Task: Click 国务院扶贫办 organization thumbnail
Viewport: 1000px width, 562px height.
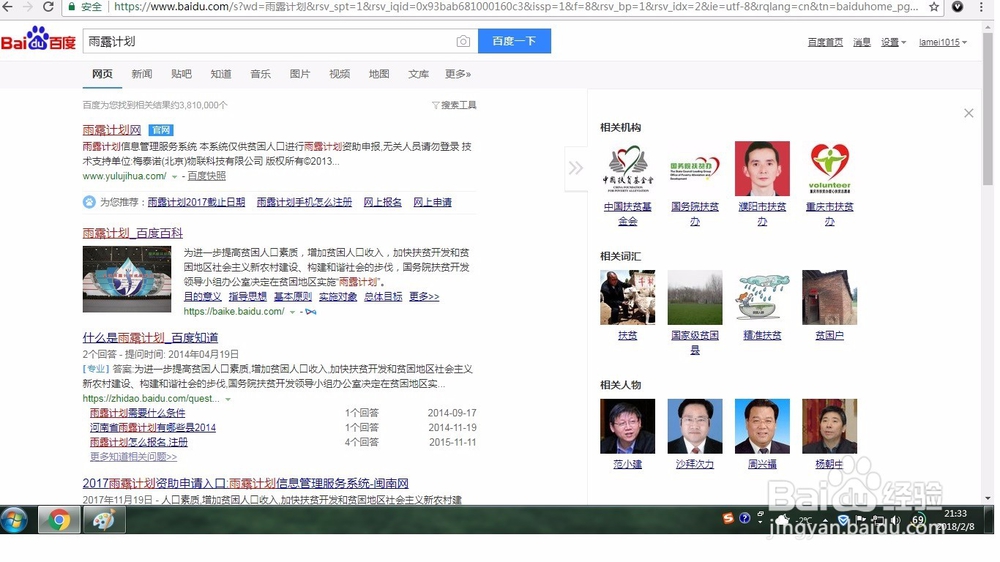Action: [x=695, y=168]
